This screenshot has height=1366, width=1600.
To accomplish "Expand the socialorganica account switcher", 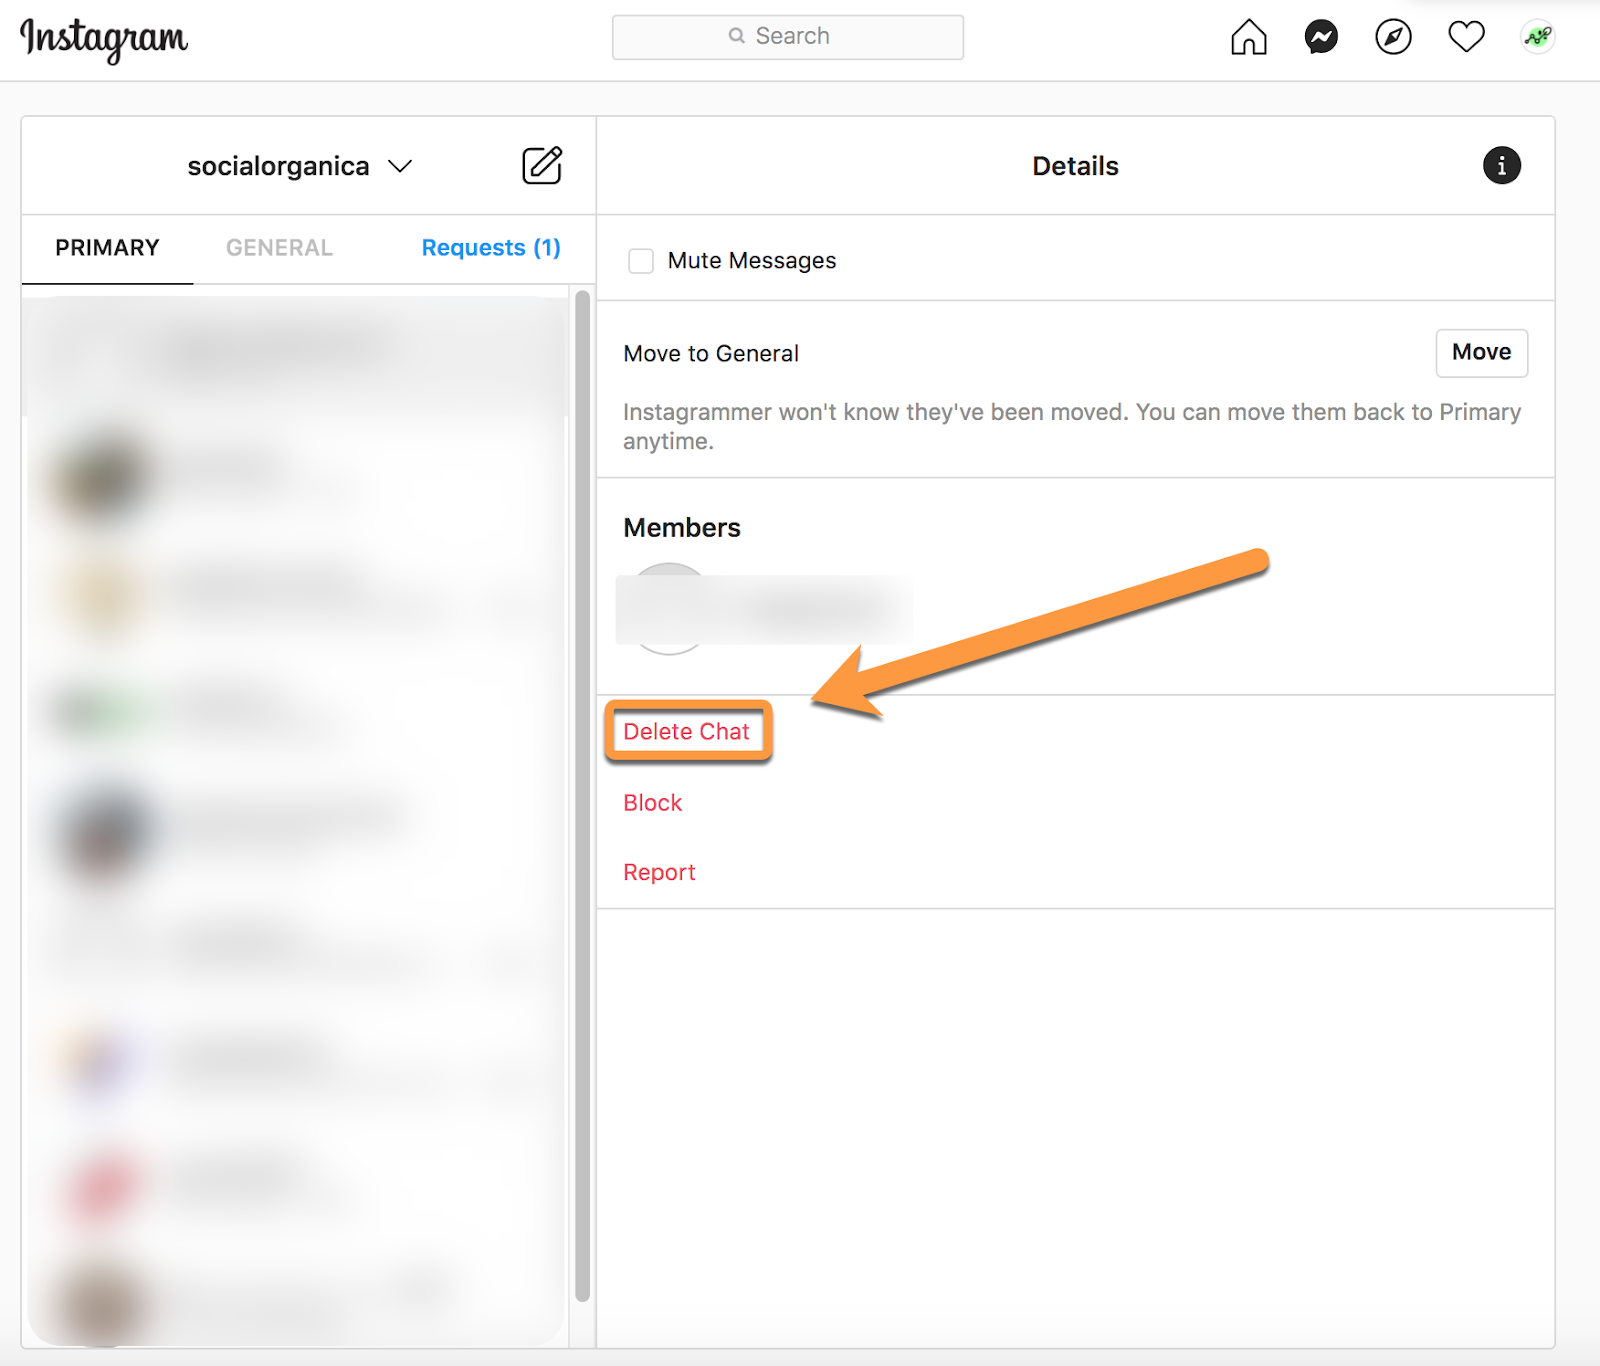I will click(300, 166).
